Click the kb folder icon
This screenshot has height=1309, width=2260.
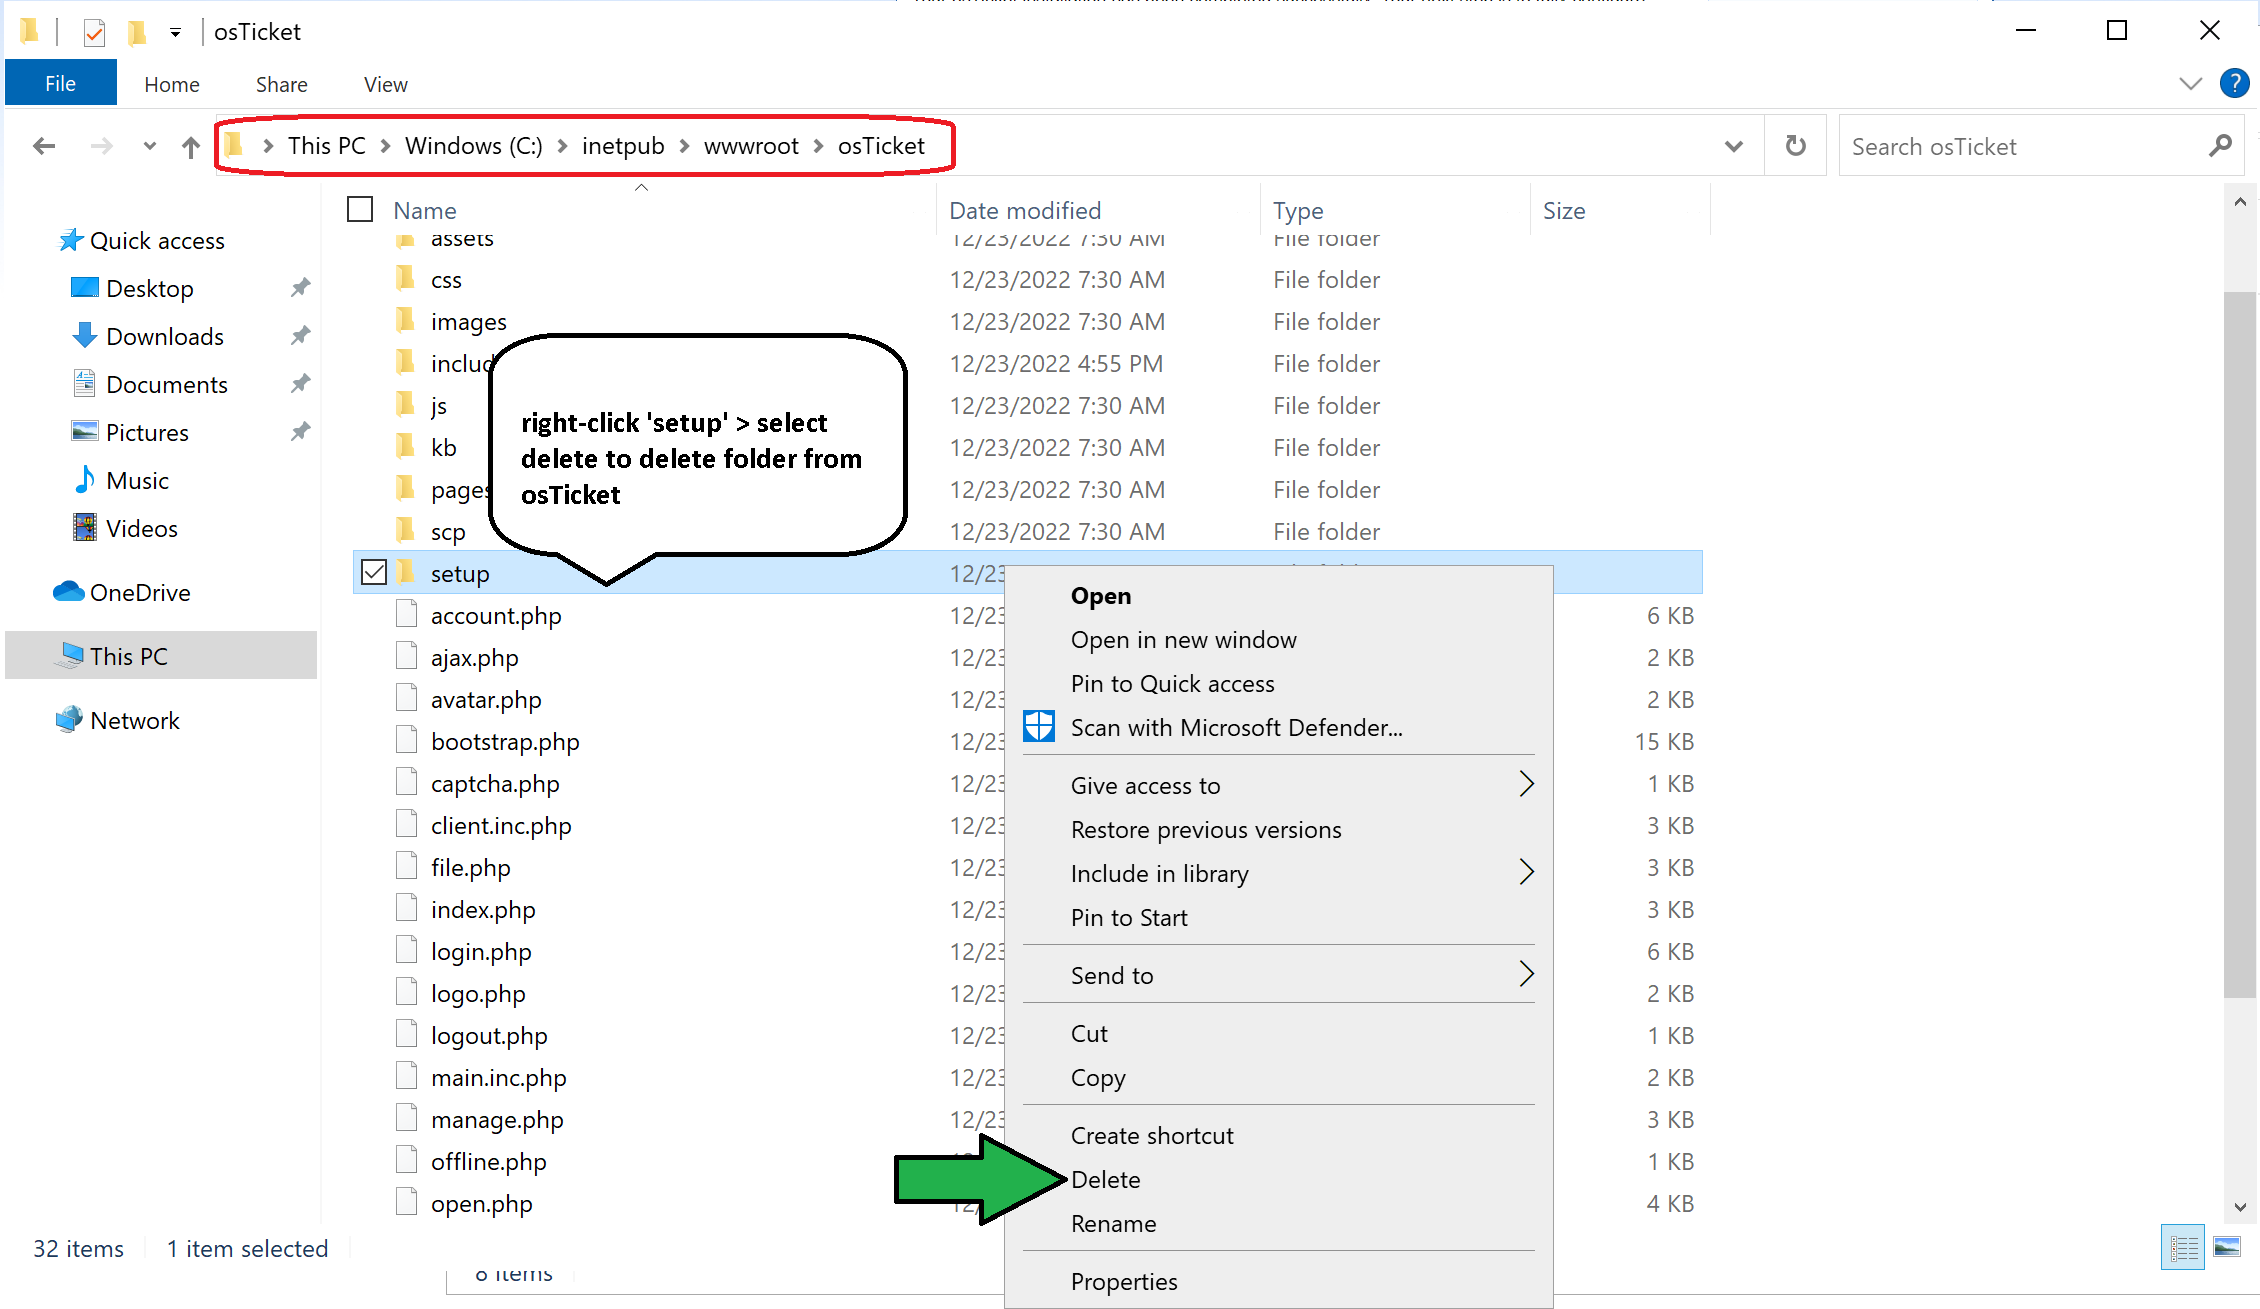(x=405, y=446)
